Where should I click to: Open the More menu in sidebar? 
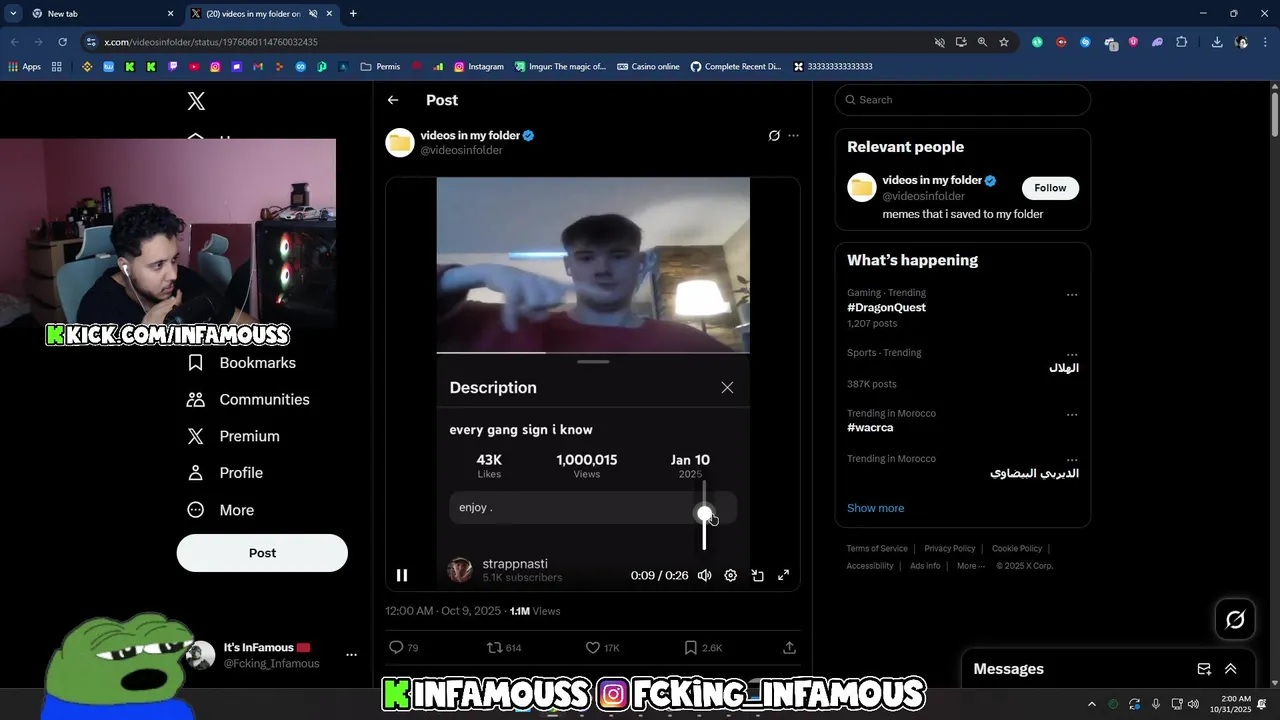(x=221, y=510)
